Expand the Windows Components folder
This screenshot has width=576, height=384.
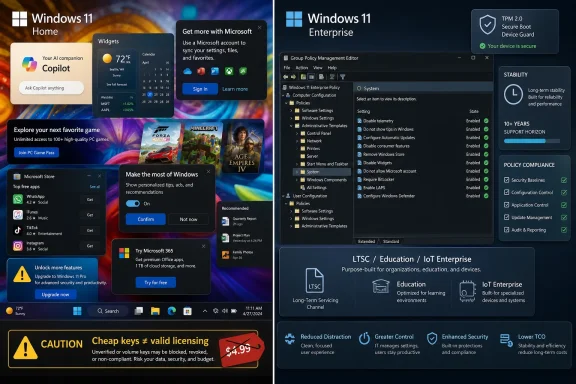click(x=297, y=180)
